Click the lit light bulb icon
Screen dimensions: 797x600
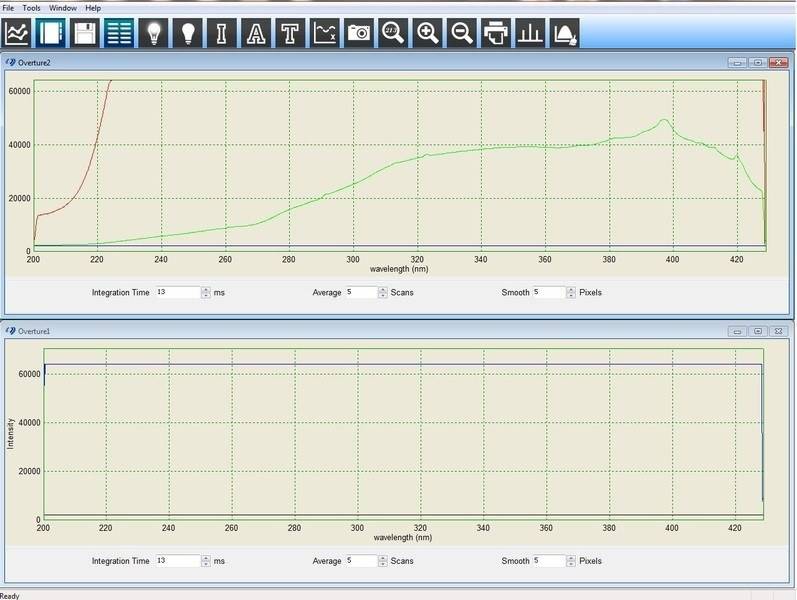point(153,32)
